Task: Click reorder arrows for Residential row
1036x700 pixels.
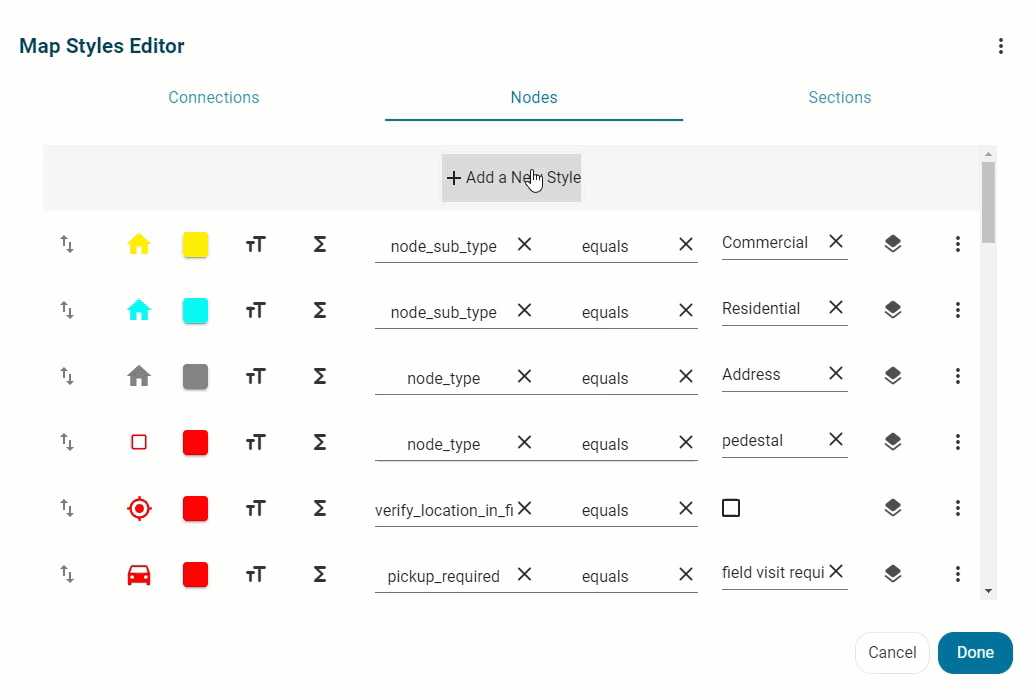Action: click(67, 310)
